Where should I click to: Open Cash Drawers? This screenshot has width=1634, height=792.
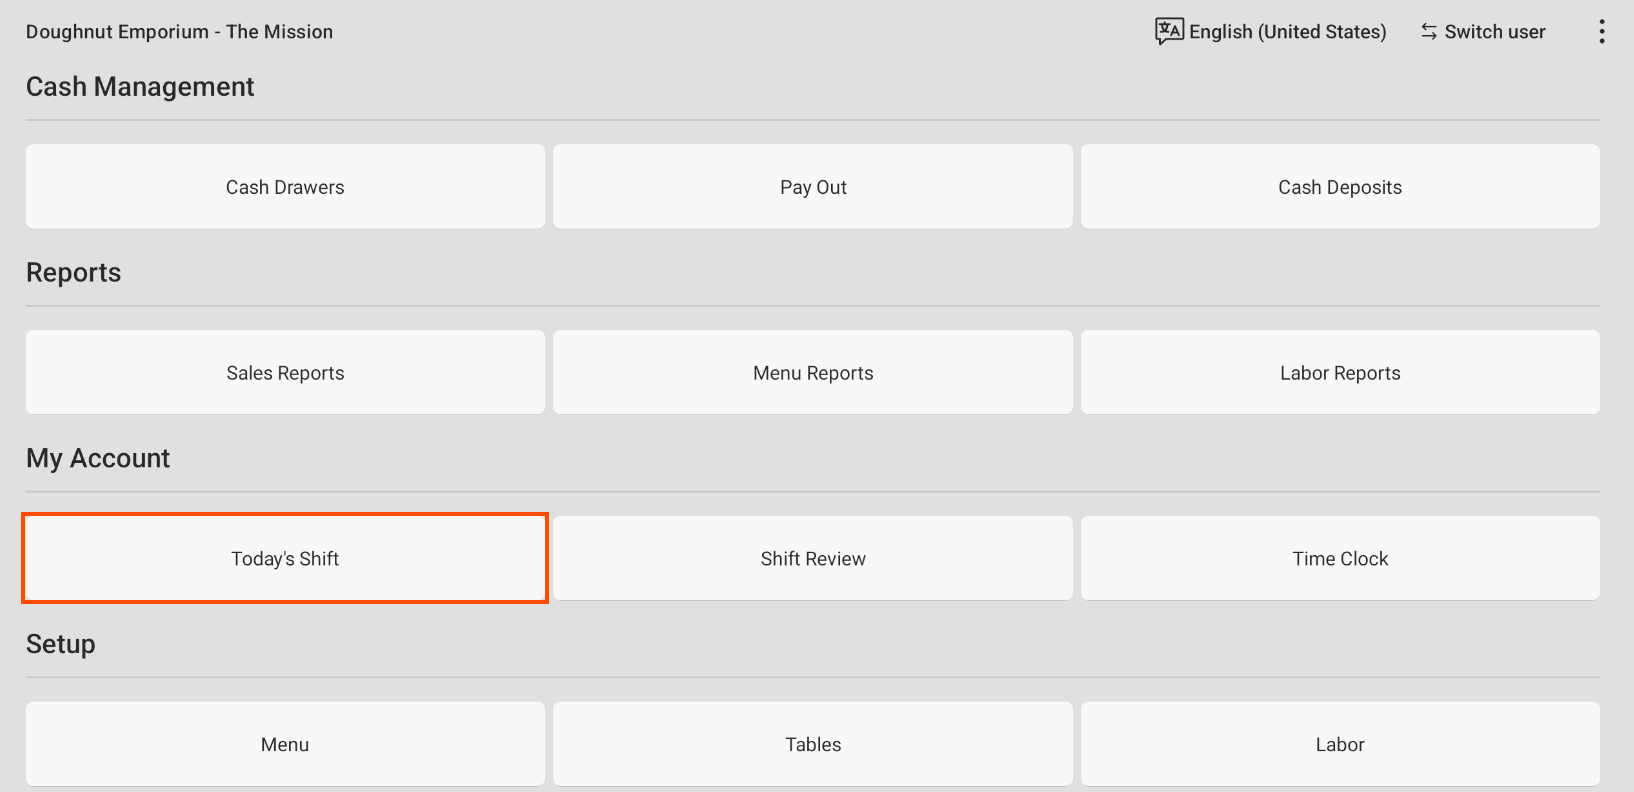285,187
